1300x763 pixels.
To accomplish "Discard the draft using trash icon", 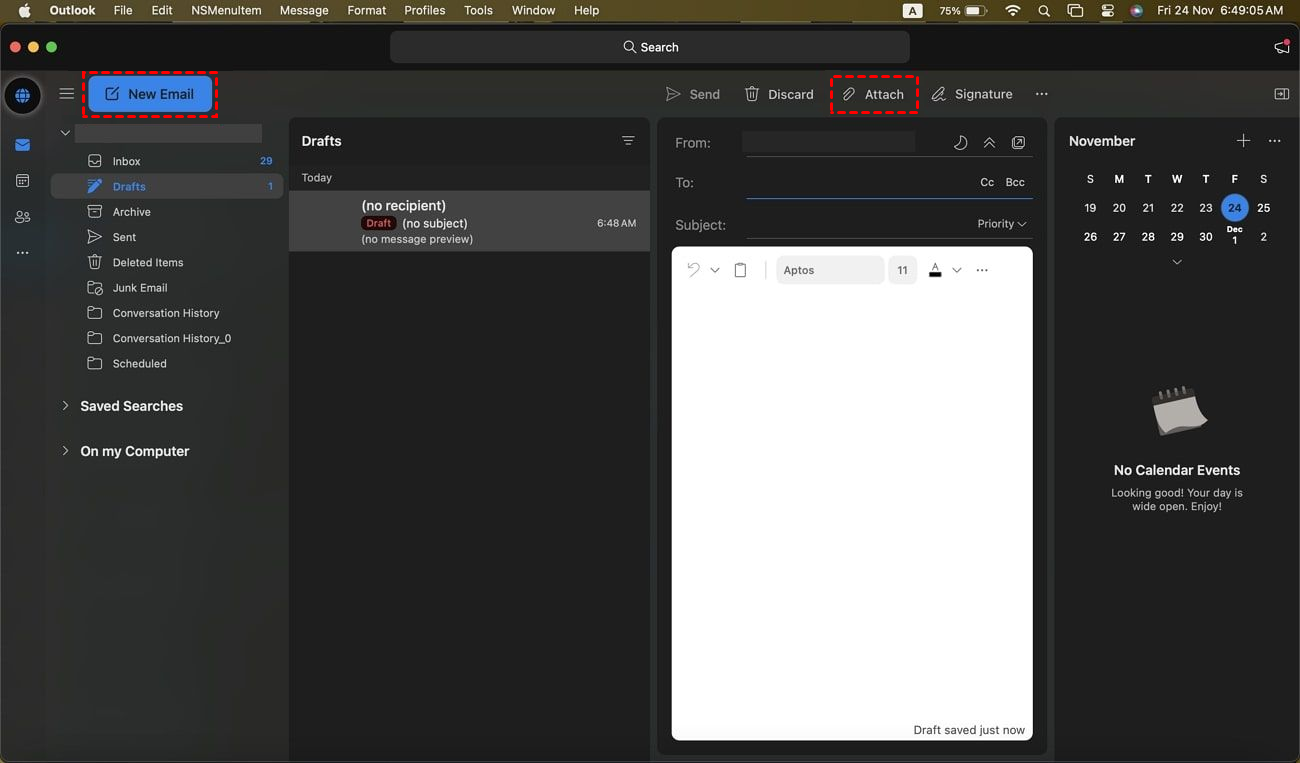I will (752, 94).
